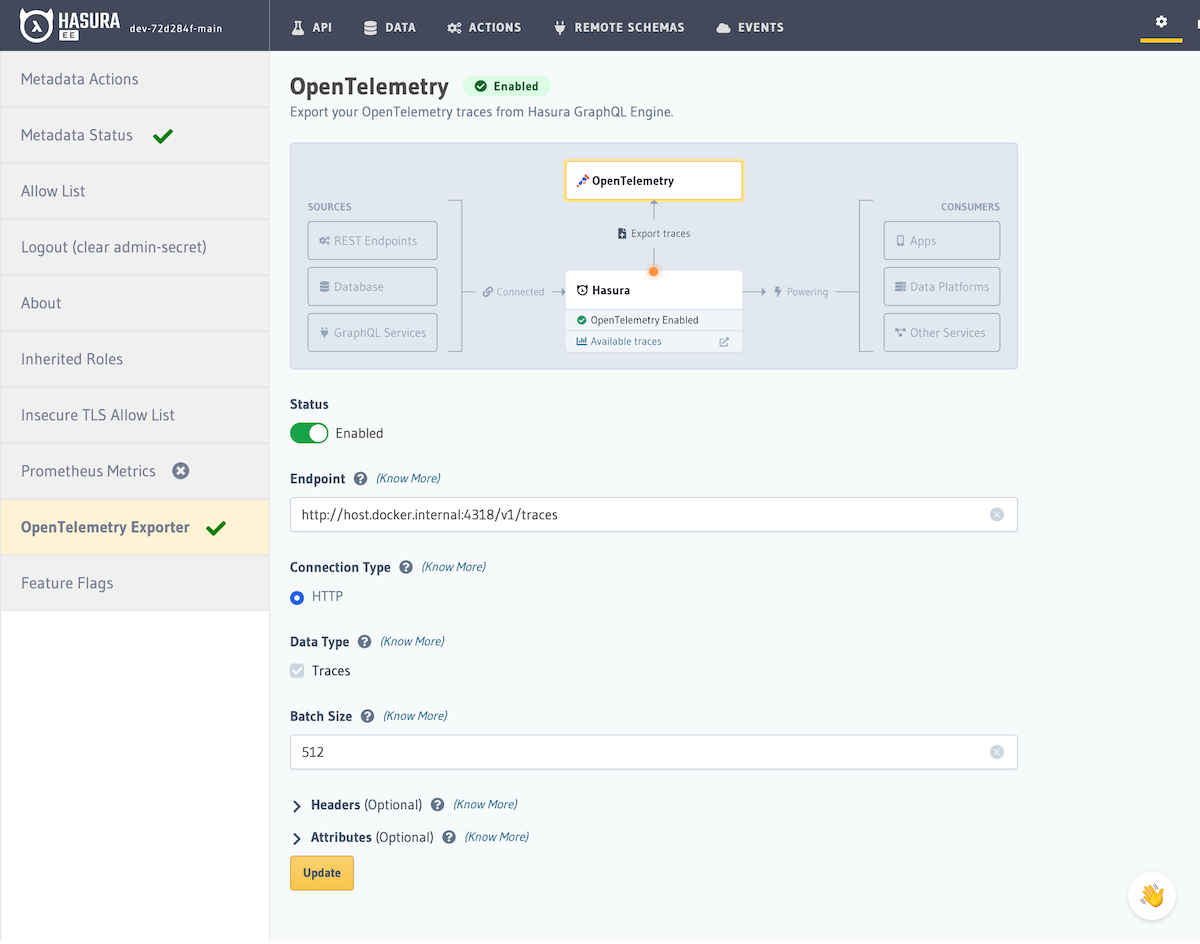The width and height of the screenshot is (1200, 944).
Task: Clear the Batch Size field with x icon
Action: (x=997, y=752)
